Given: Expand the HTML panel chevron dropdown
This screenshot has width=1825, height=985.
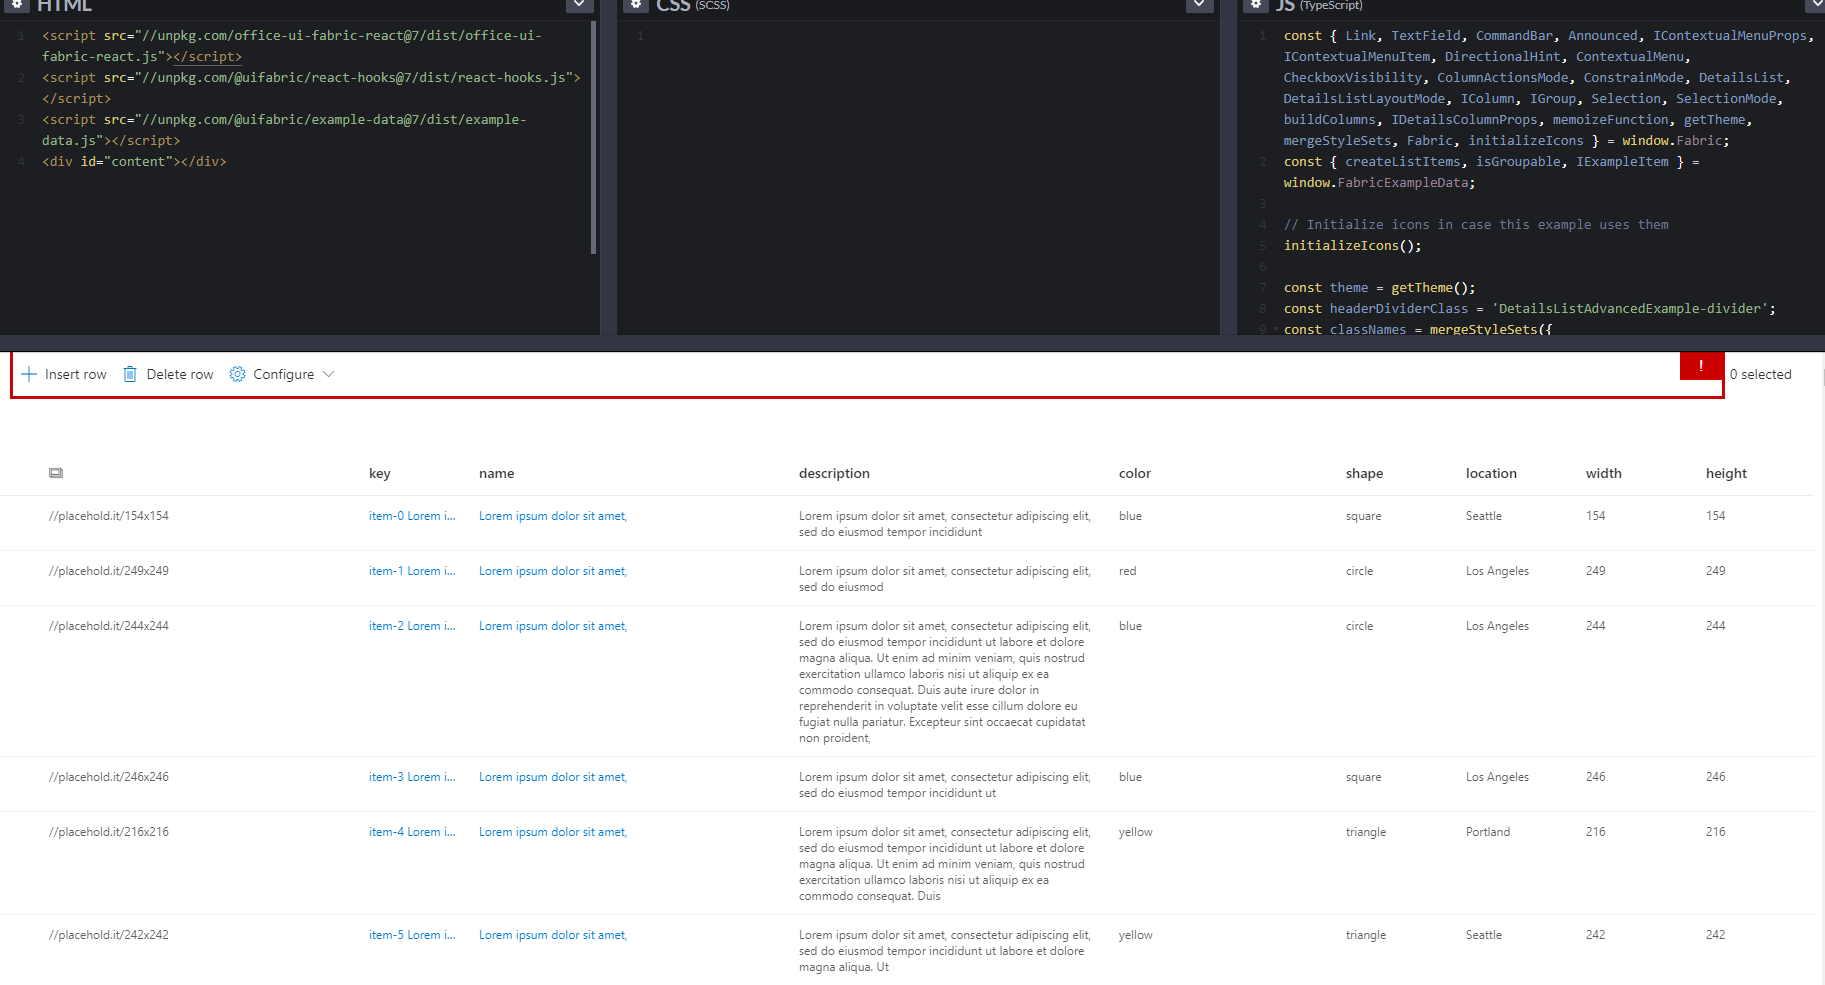Looking at the screenshot, I should click(x=578, y=5).
